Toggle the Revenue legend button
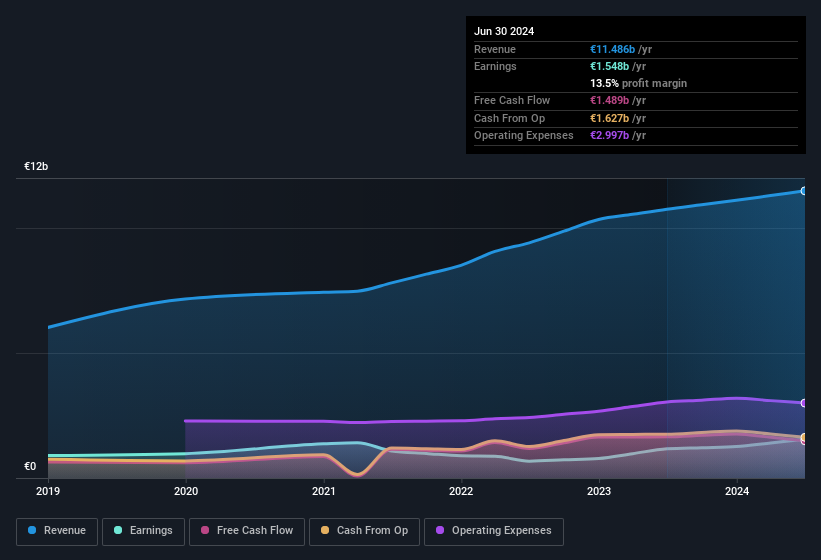Image resolution: width=821 pixels, height=560 pixels. (57, 531)
